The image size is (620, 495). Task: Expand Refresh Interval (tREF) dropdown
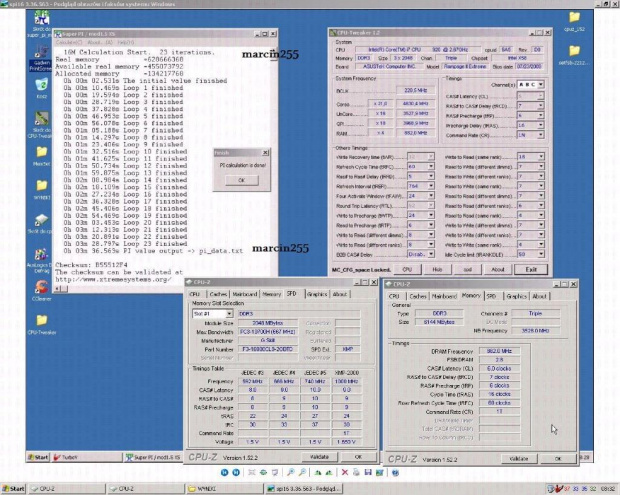431,186
